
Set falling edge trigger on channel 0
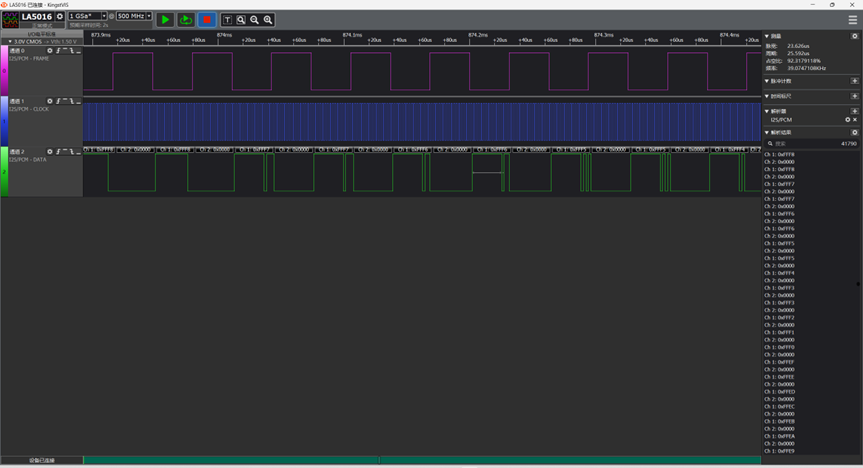(72, 51)
